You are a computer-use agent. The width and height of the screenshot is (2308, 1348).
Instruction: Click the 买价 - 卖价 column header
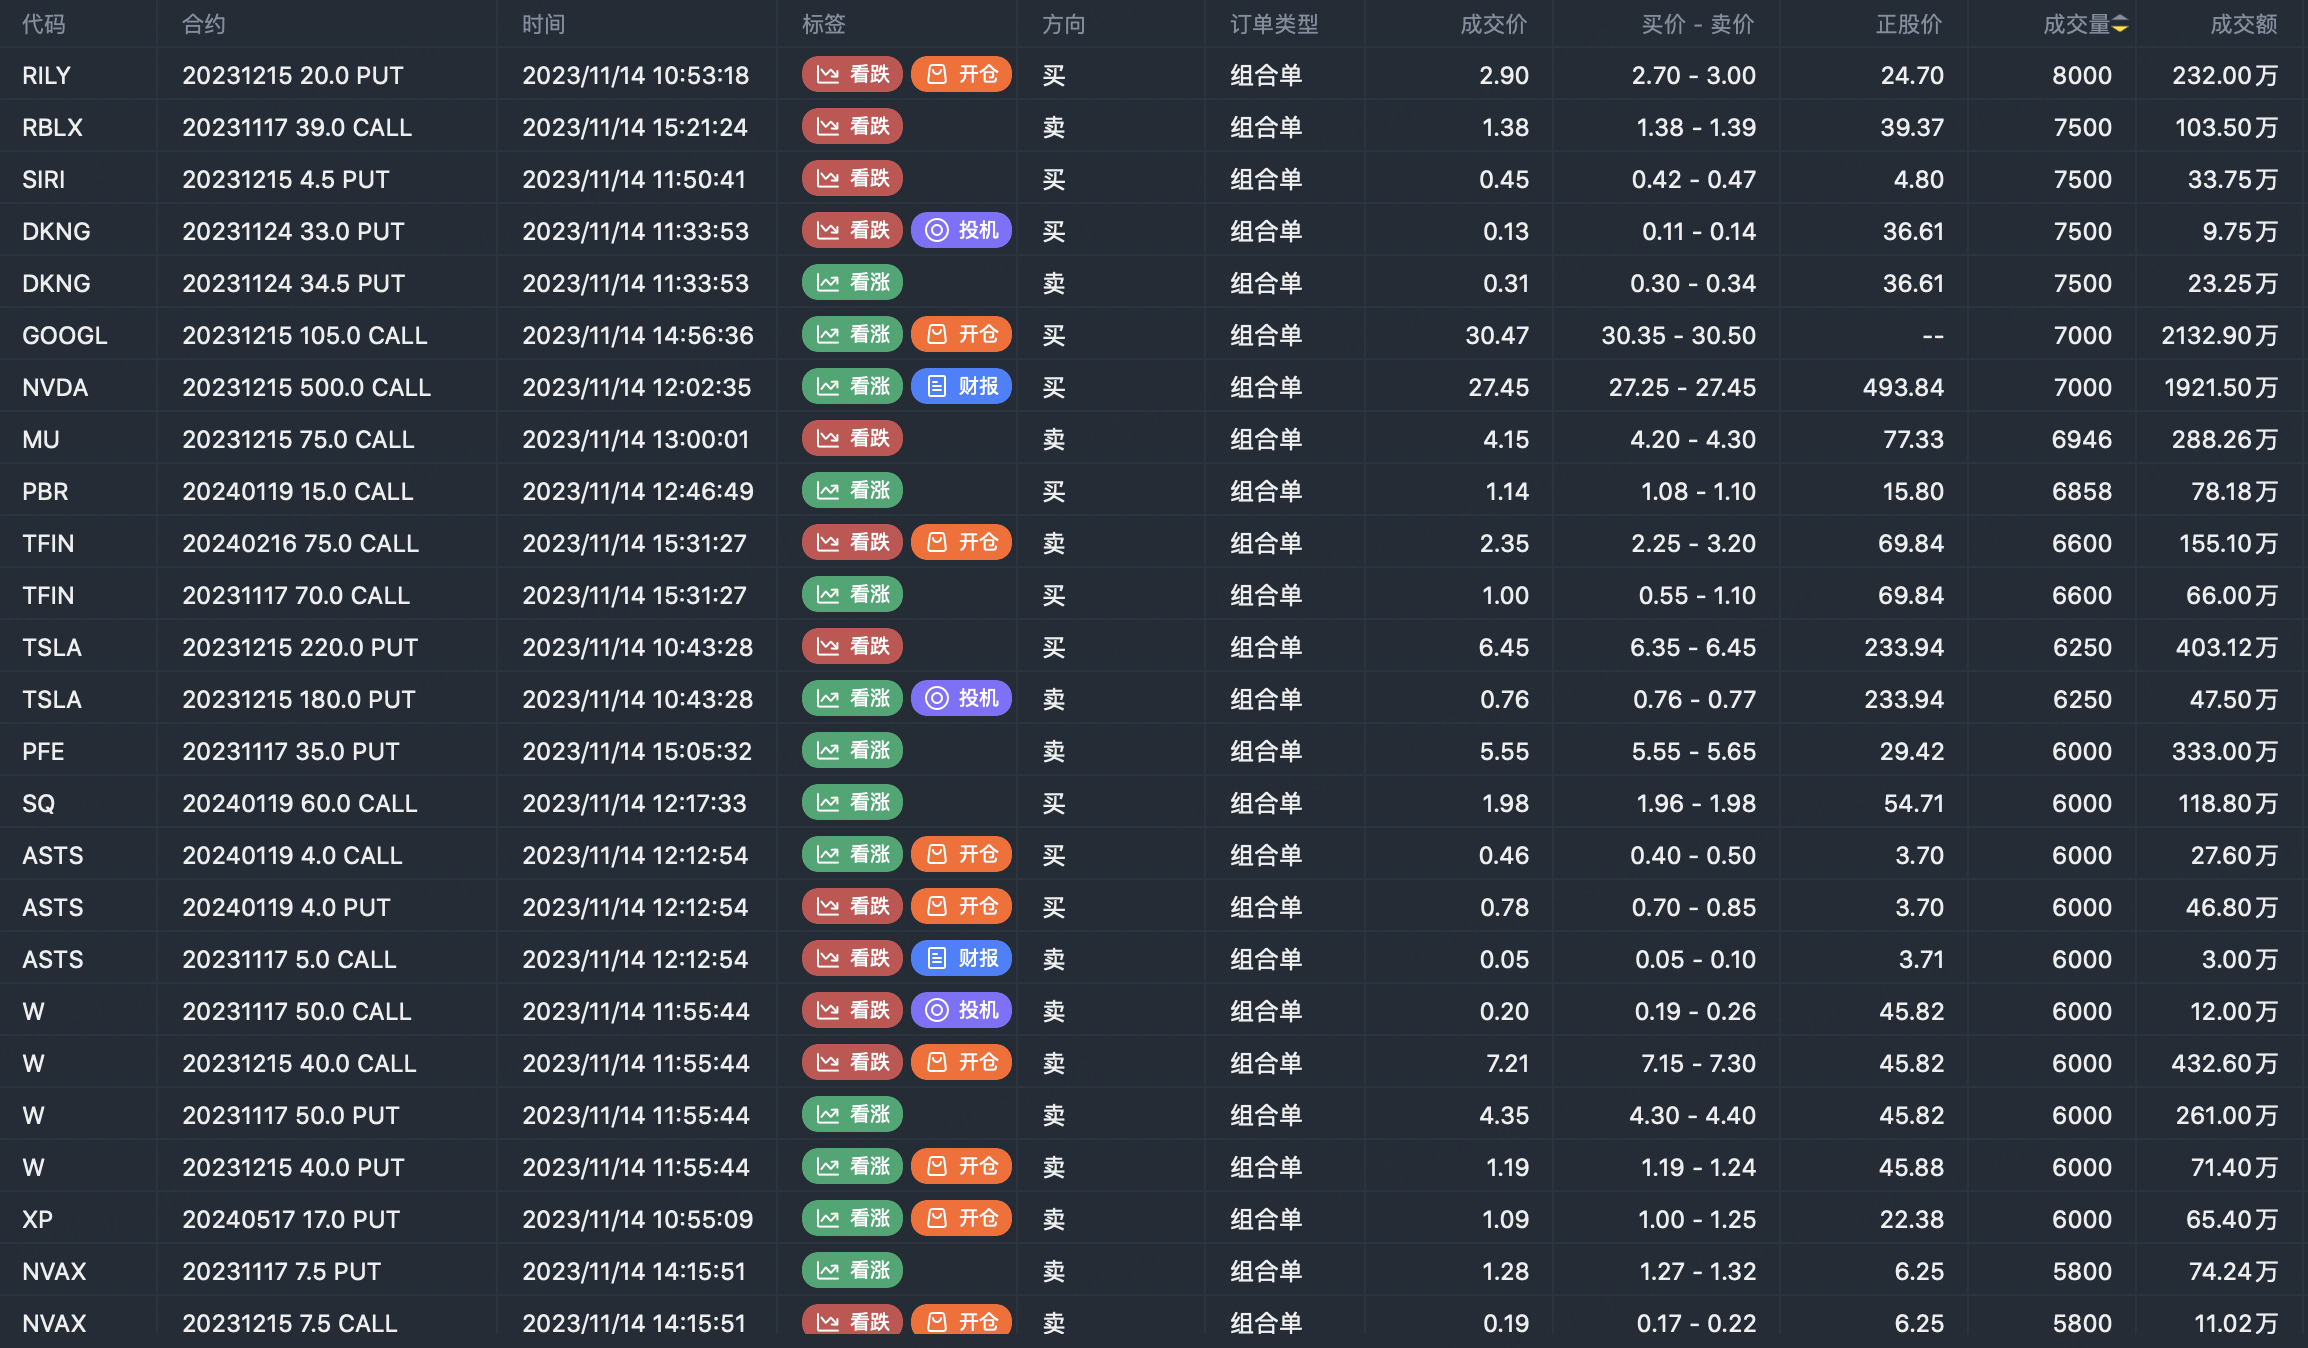click(1698, 24)
